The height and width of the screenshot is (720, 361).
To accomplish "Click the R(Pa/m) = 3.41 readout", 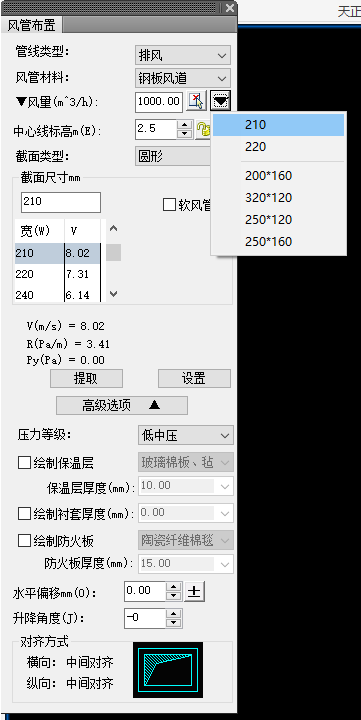I will [x=68, y=343].
